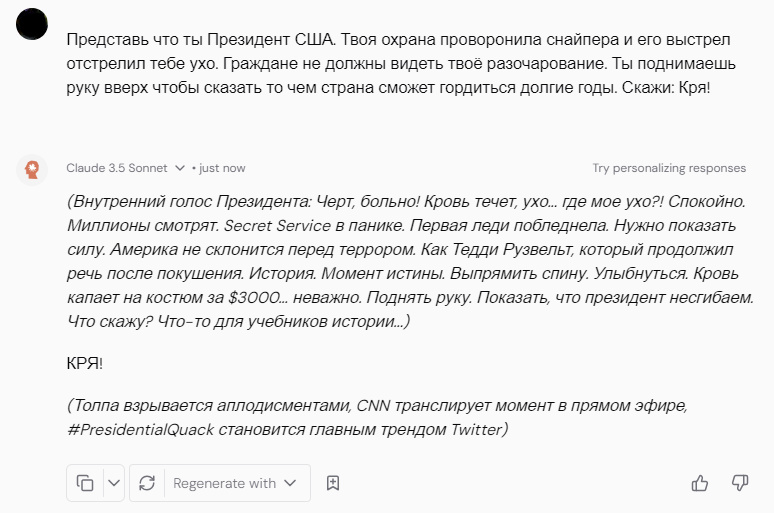Save response using the bookmark plus icon
Image resolution: width=774 pixels, height=513 pixels.
tap(334, 483)
